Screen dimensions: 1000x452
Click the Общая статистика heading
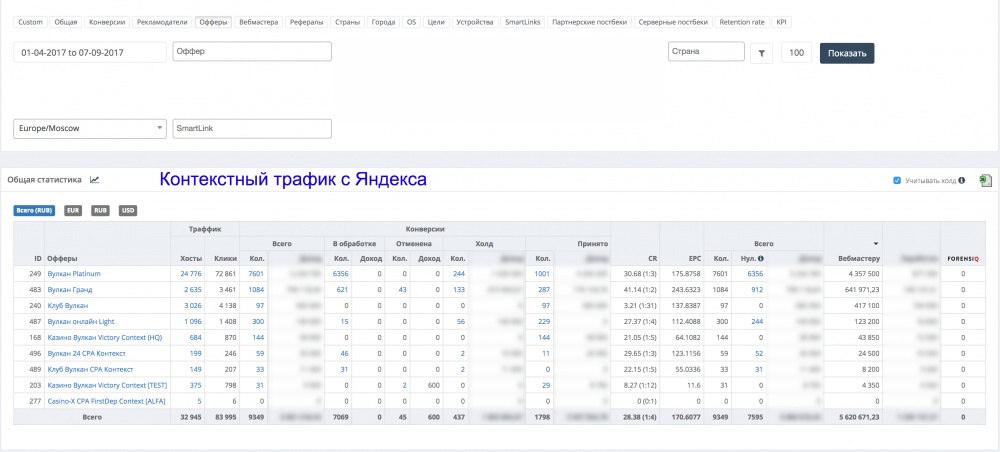pyautogui.click(x=45, y=180)
